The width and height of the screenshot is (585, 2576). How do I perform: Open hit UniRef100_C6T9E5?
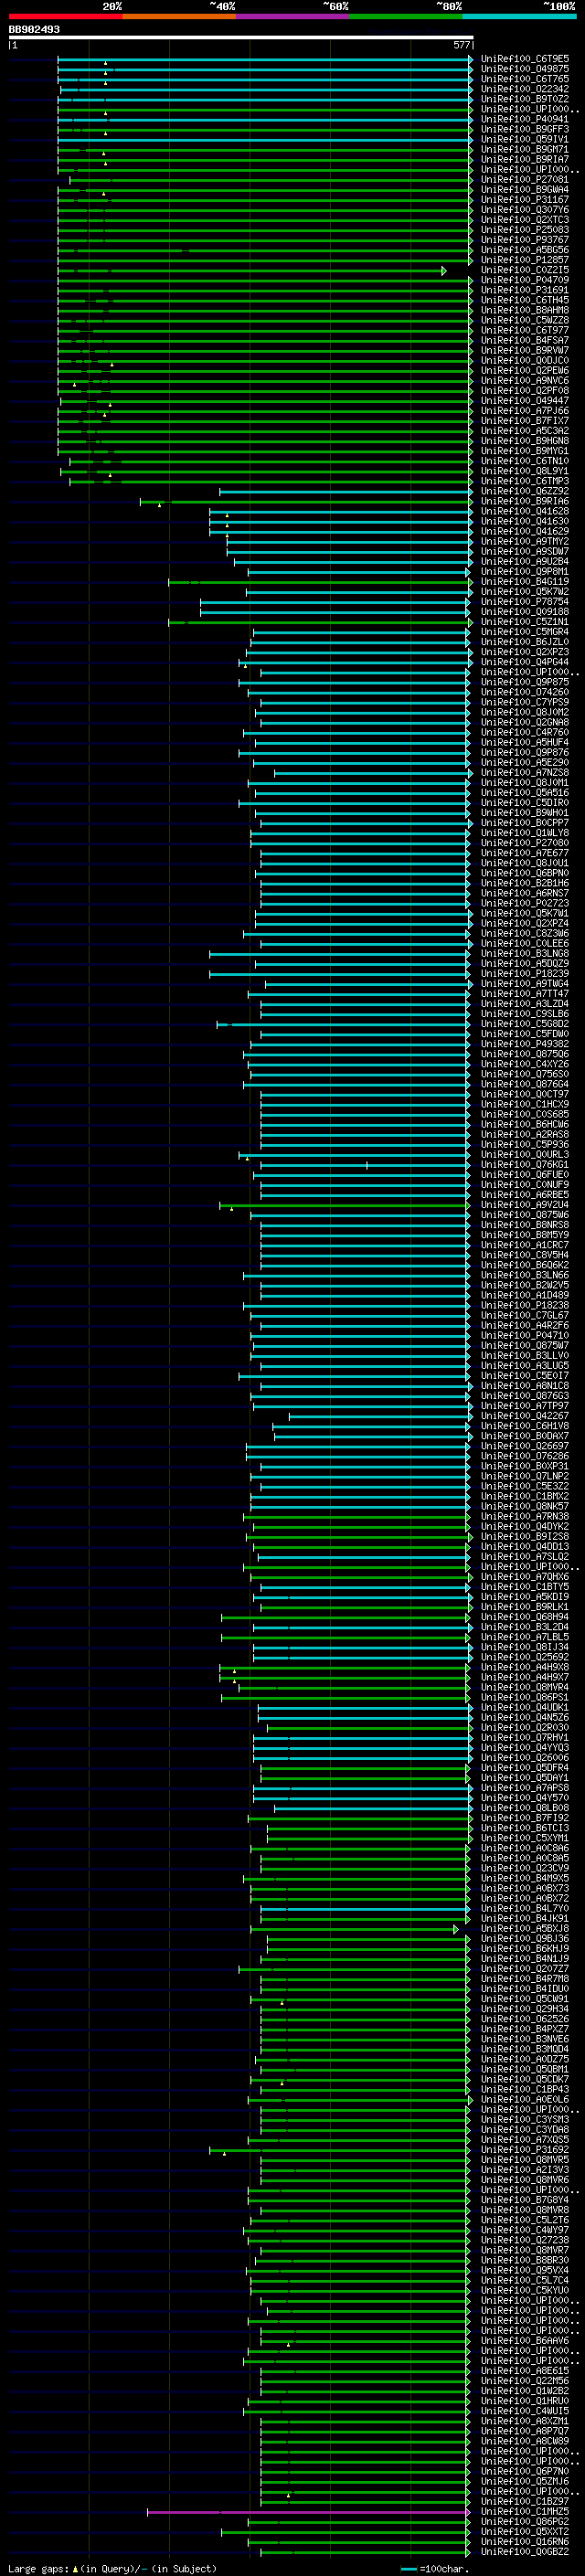pos(525,59)
